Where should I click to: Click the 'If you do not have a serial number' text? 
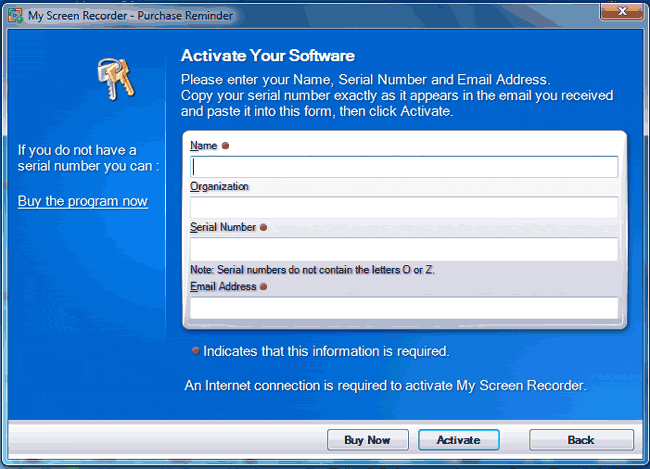(88, 158)
